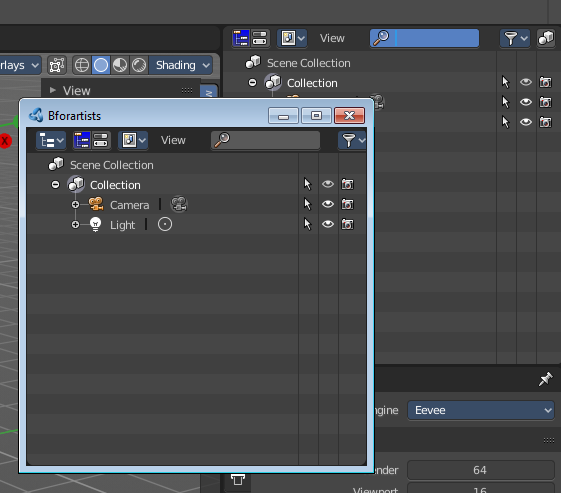Open display mode dropdown in Bforartists window
This screenshot has width=561, height=493.
tap(133, 140)
